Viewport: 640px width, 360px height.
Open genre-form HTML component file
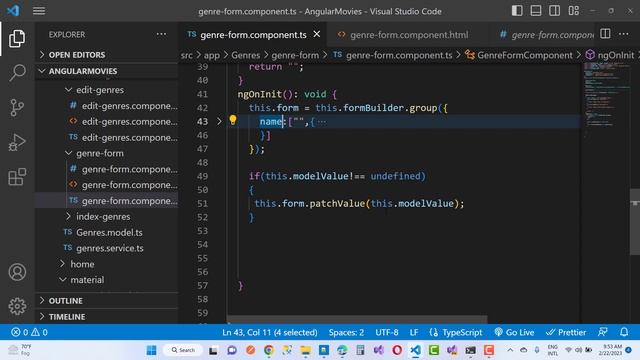point(129,185)
